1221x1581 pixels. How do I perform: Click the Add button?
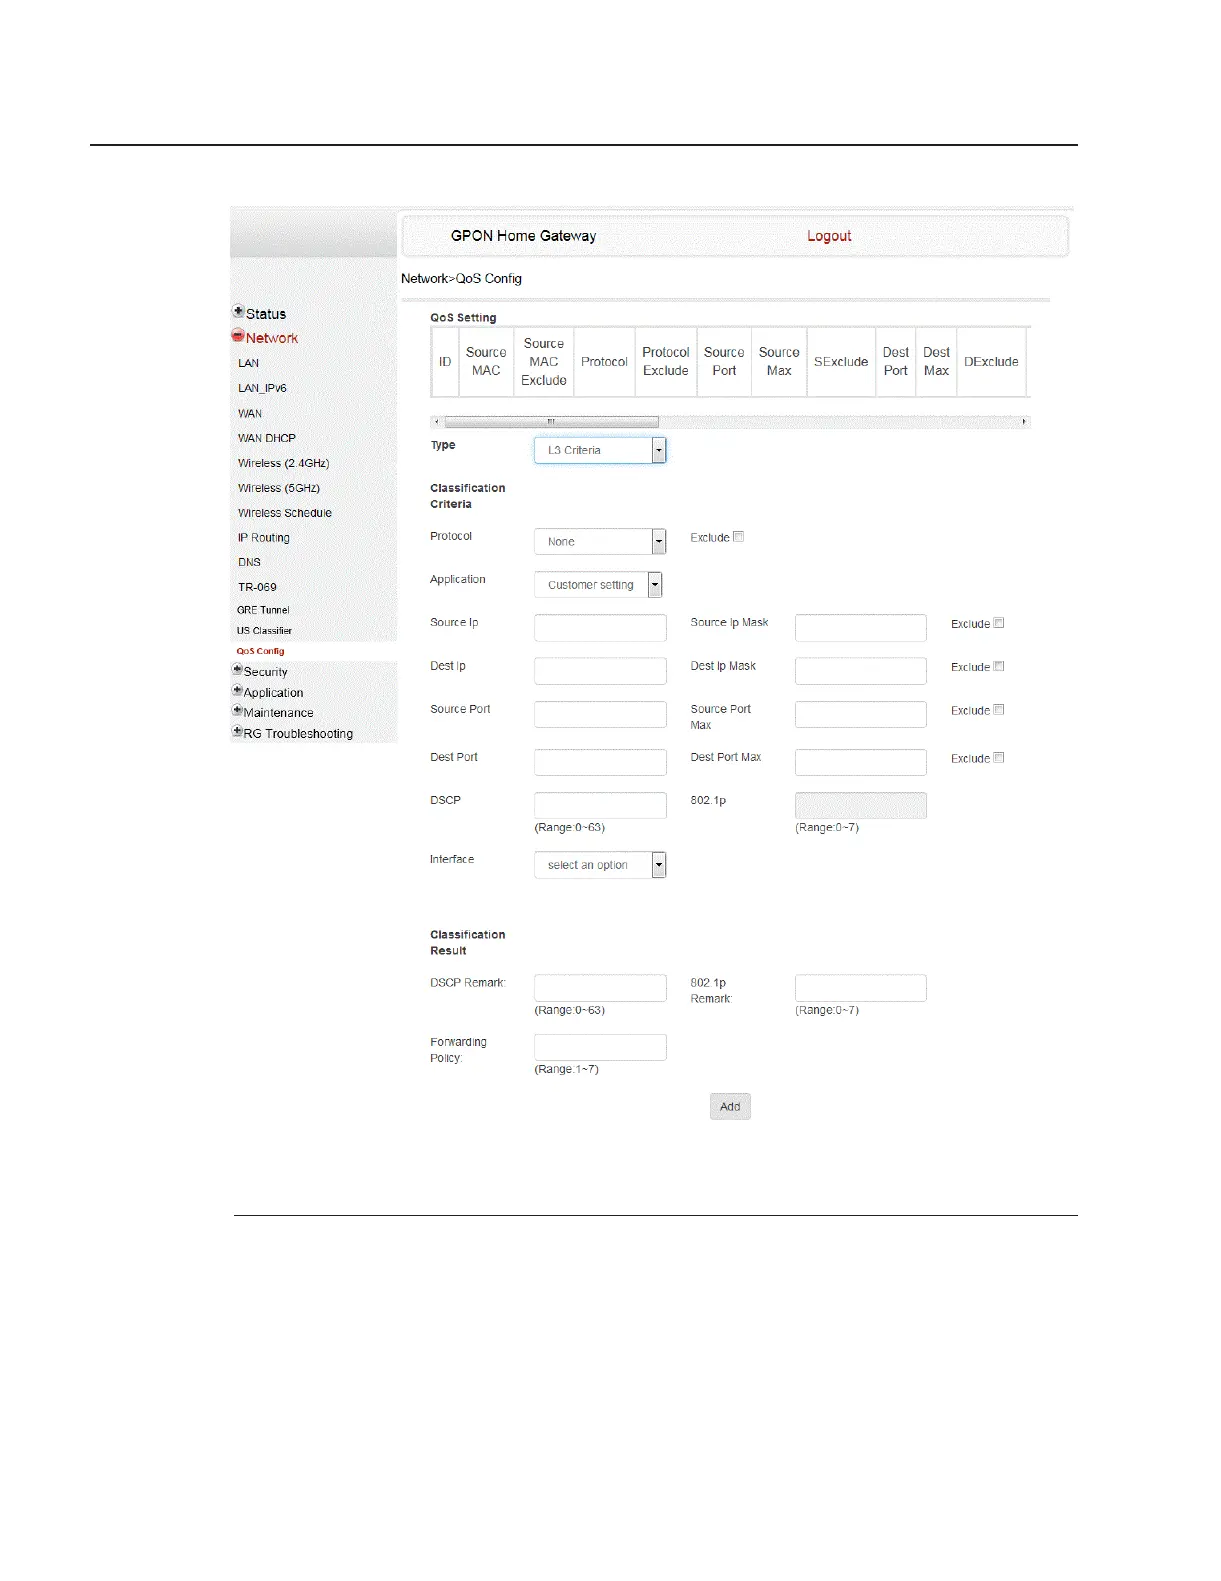730,1106
